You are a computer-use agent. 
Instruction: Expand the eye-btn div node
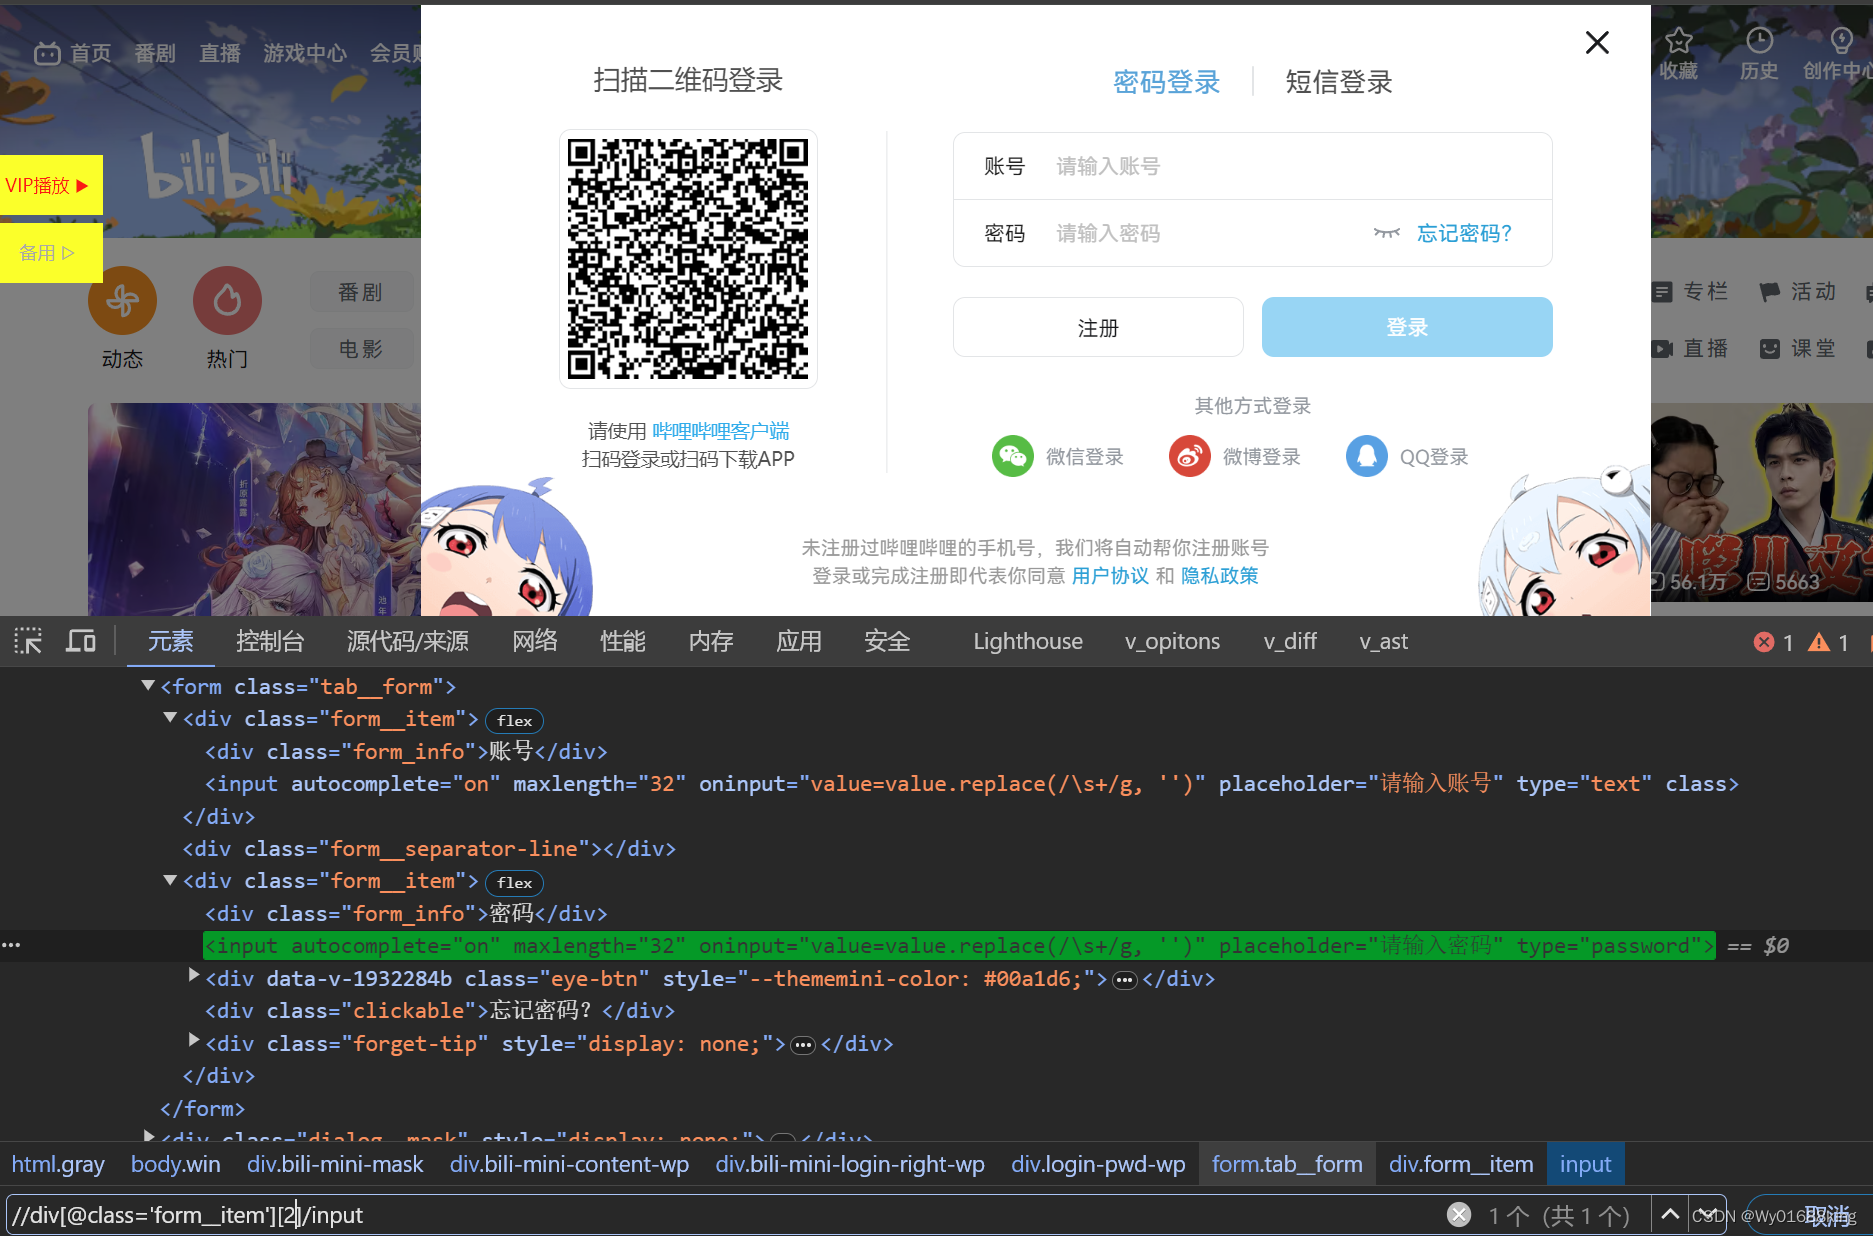point(194,976)
